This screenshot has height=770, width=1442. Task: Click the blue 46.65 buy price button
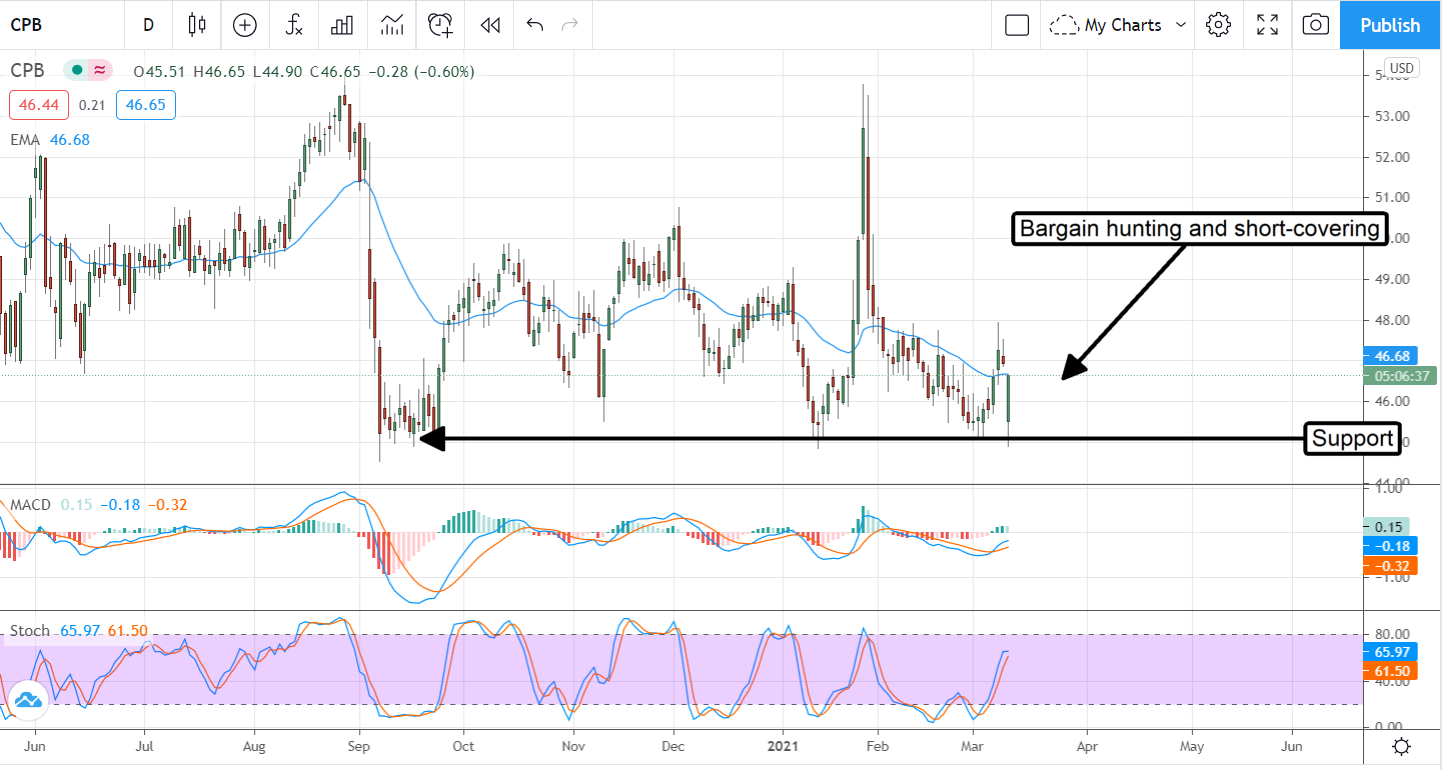[x=145, y=105]
